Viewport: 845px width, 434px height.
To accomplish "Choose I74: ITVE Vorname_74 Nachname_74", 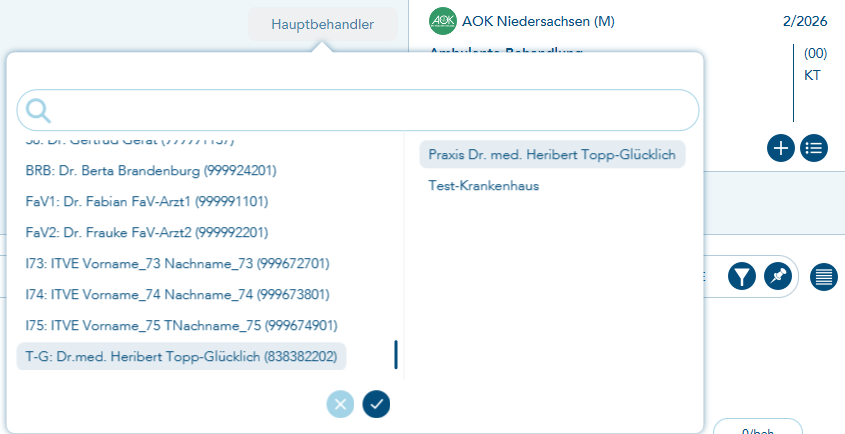I will (177, 294).
